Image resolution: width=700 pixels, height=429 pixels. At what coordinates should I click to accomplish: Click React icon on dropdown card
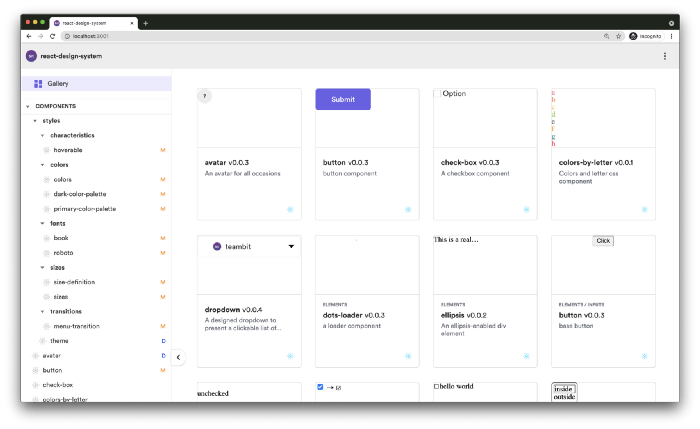(x=290, y=356)
